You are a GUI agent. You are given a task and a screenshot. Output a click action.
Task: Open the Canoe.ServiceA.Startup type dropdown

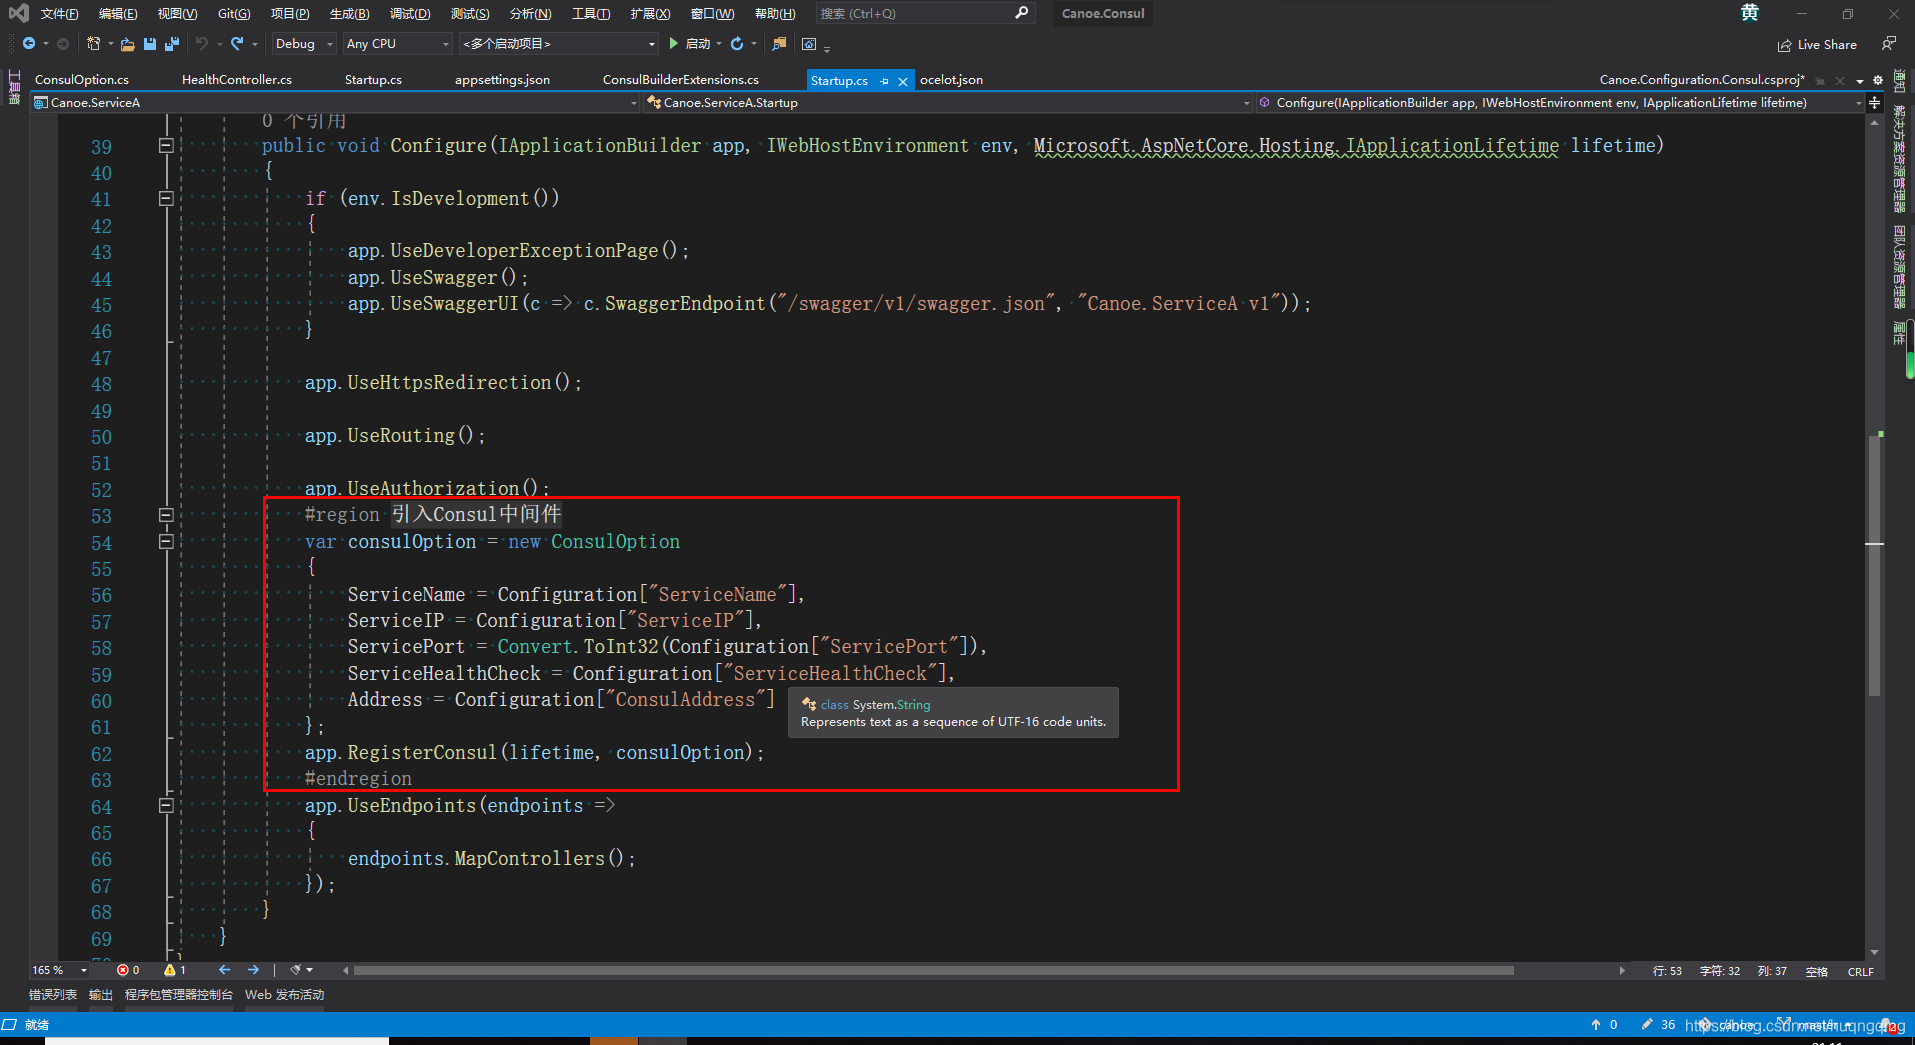(x=948, y=103)
